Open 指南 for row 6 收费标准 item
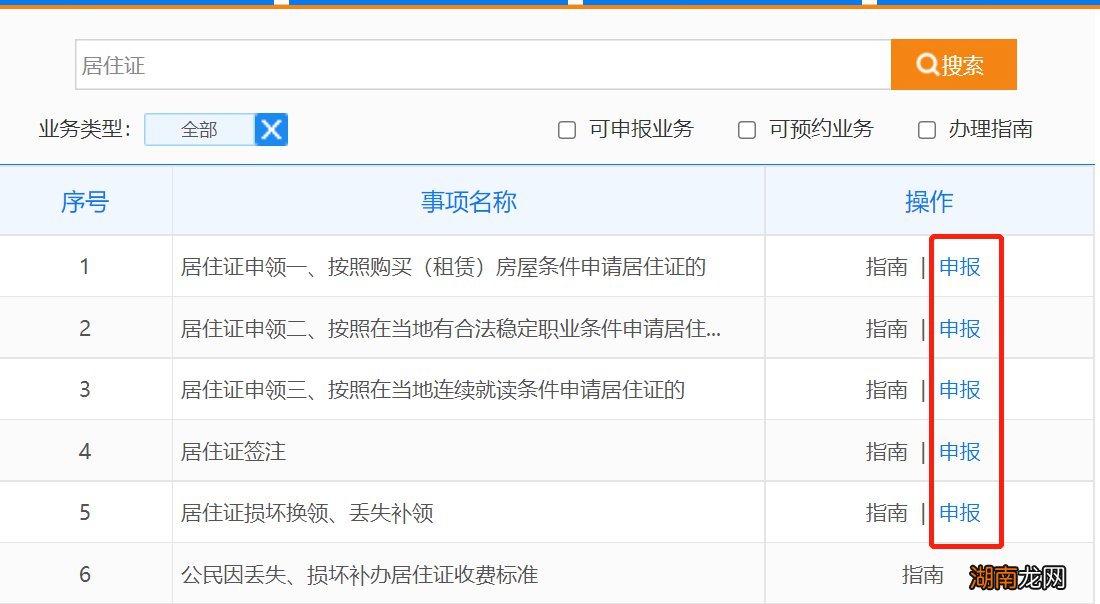Image resolution: width=1100 pixels, height=604 pixels. click(922, 574)
